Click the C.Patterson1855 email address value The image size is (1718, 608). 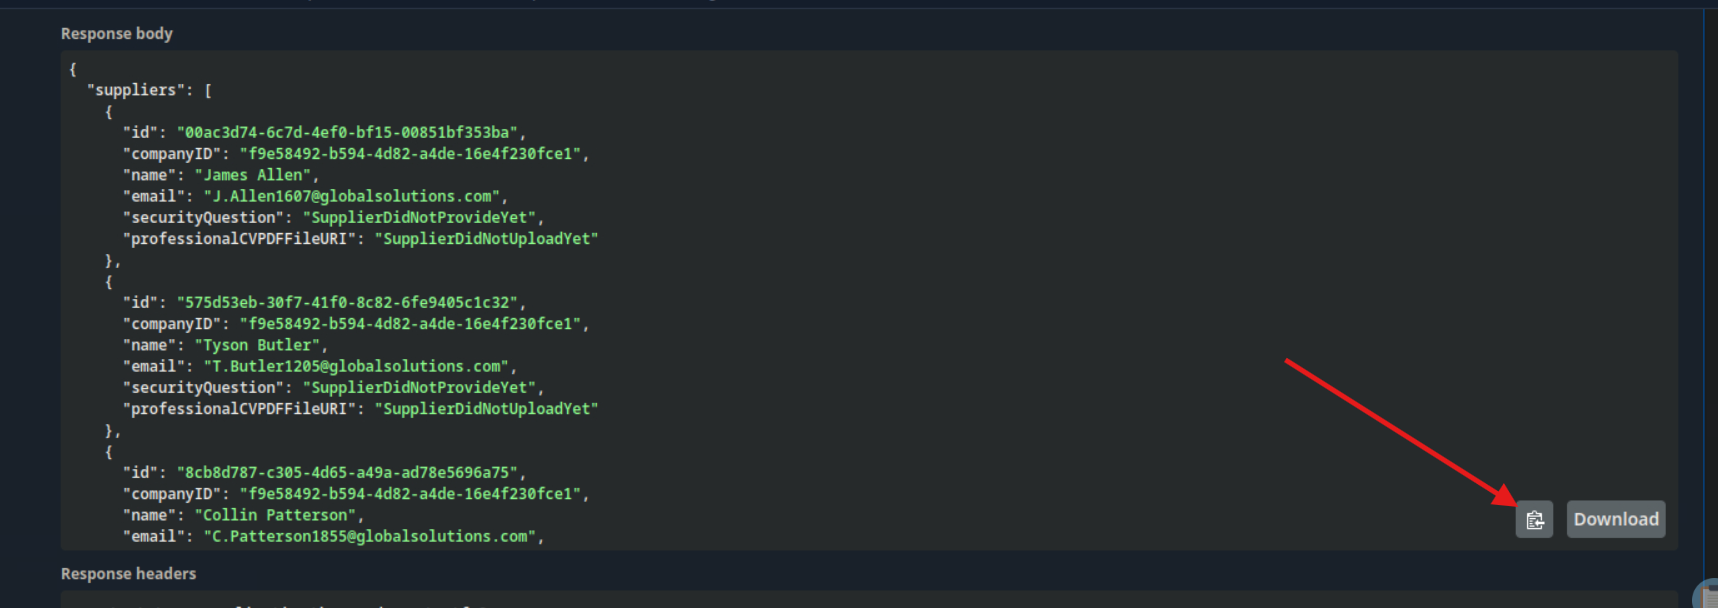pos(370,537)
